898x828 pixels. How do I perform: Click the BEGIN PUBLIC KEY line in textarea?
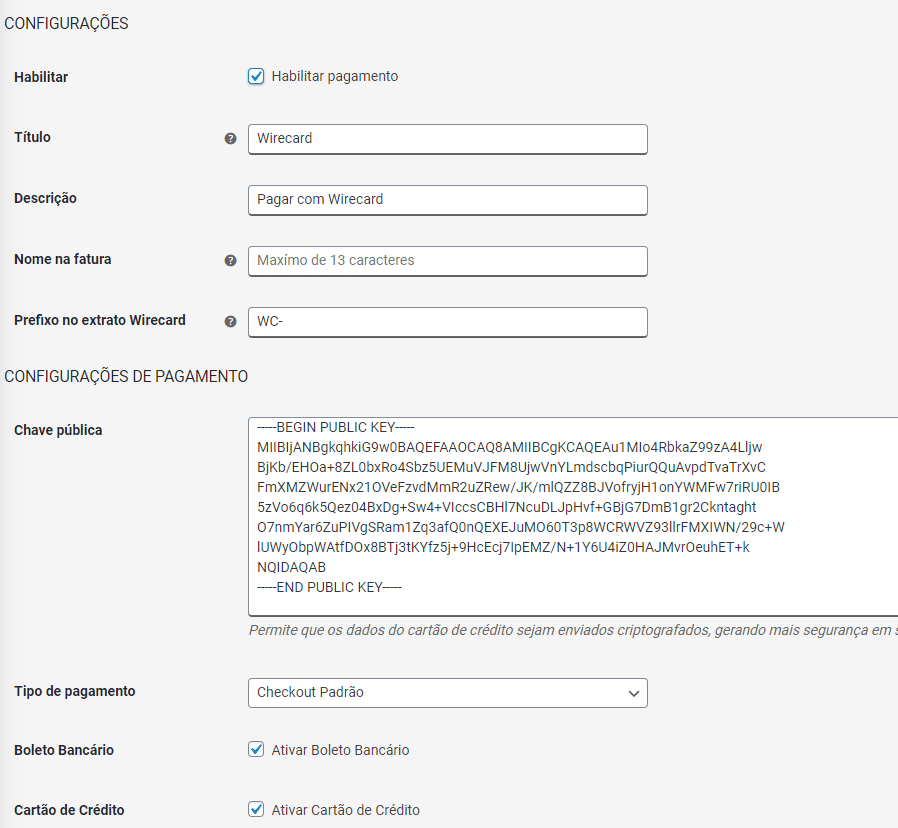(x=336, y=427)
